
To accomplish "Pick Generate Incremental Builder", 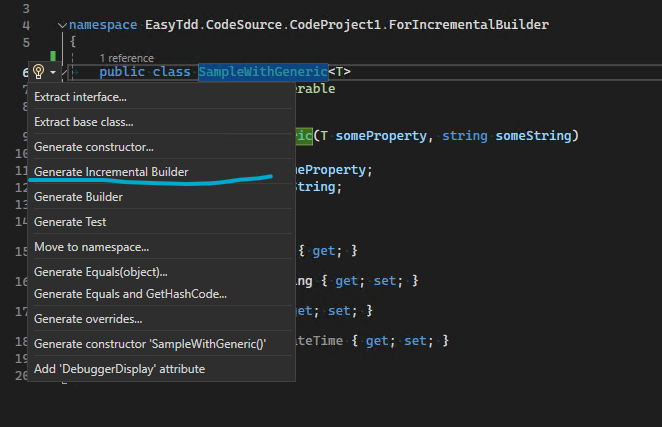I will pos(160,172).
